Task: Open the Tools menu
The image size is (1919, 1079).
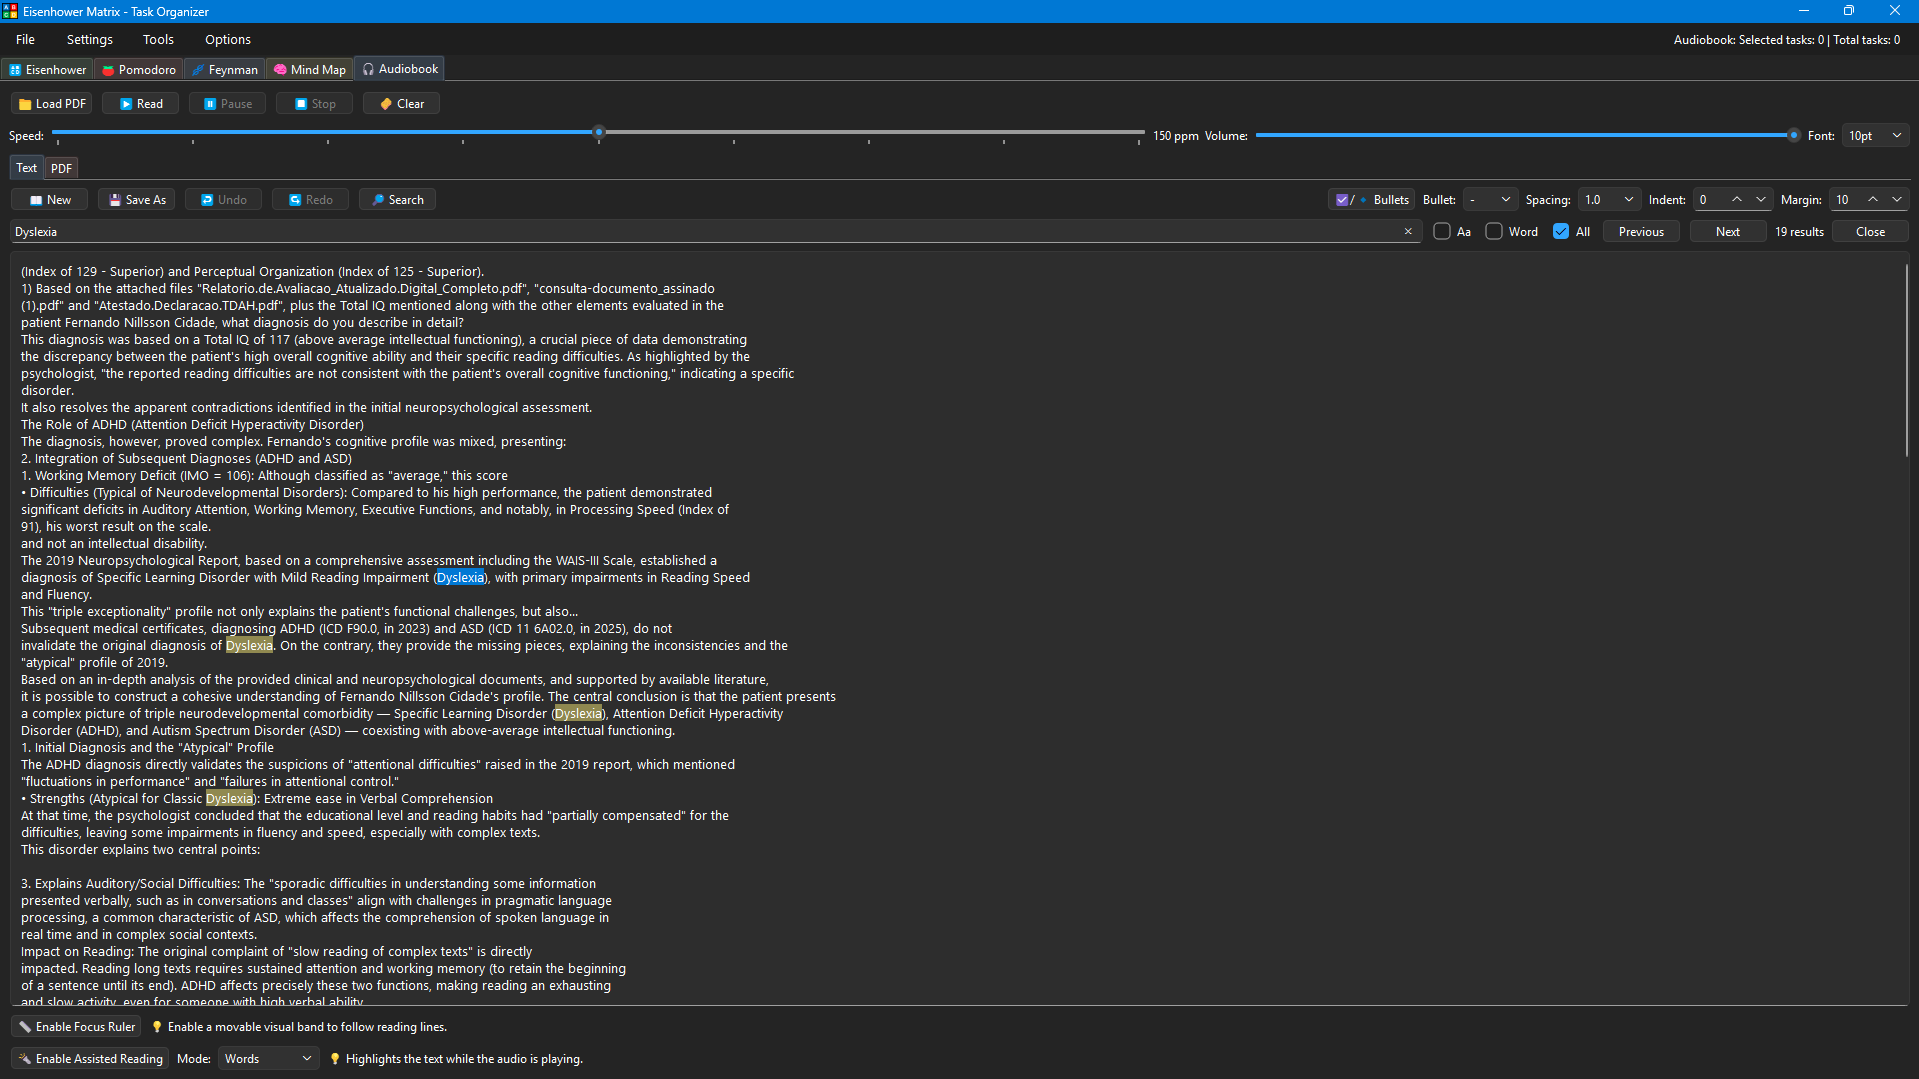Action: point(158,40)
